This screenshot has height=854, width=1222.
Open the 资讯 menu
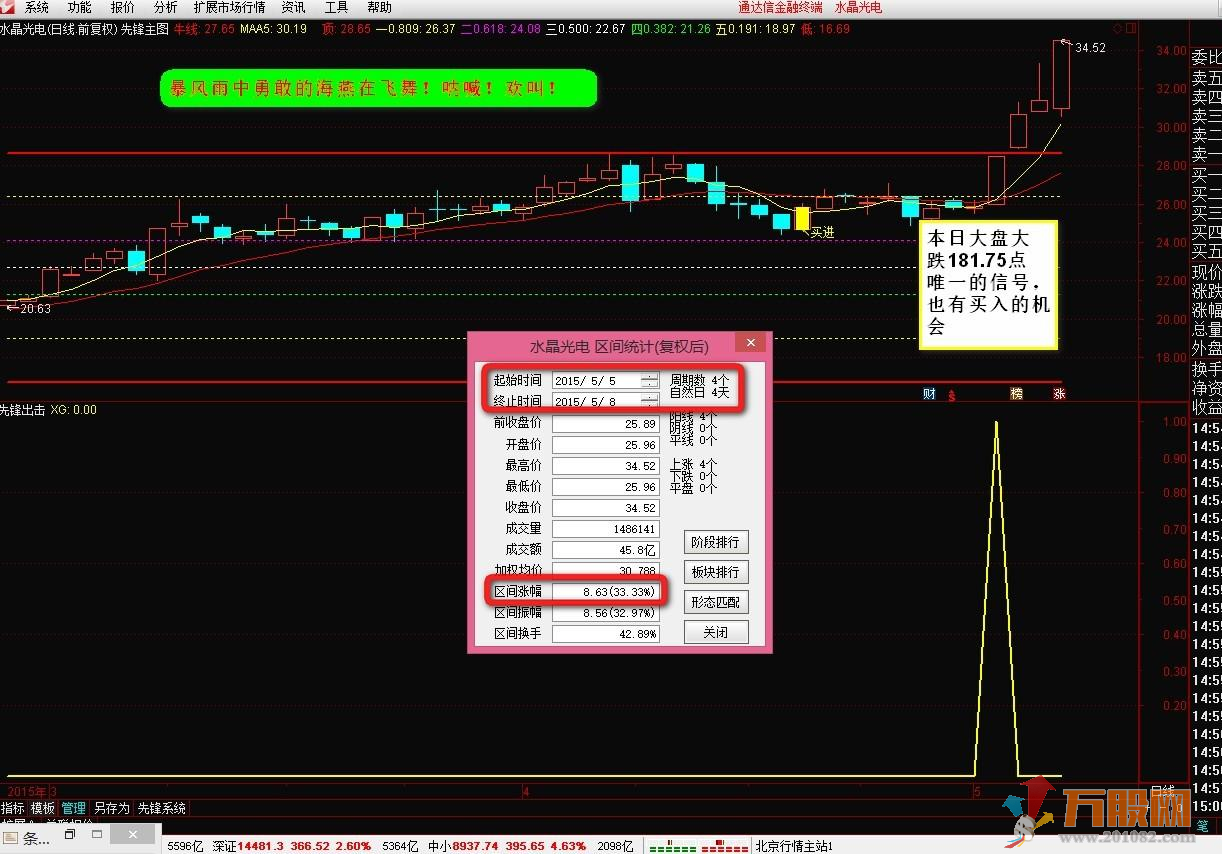(293, 7)
